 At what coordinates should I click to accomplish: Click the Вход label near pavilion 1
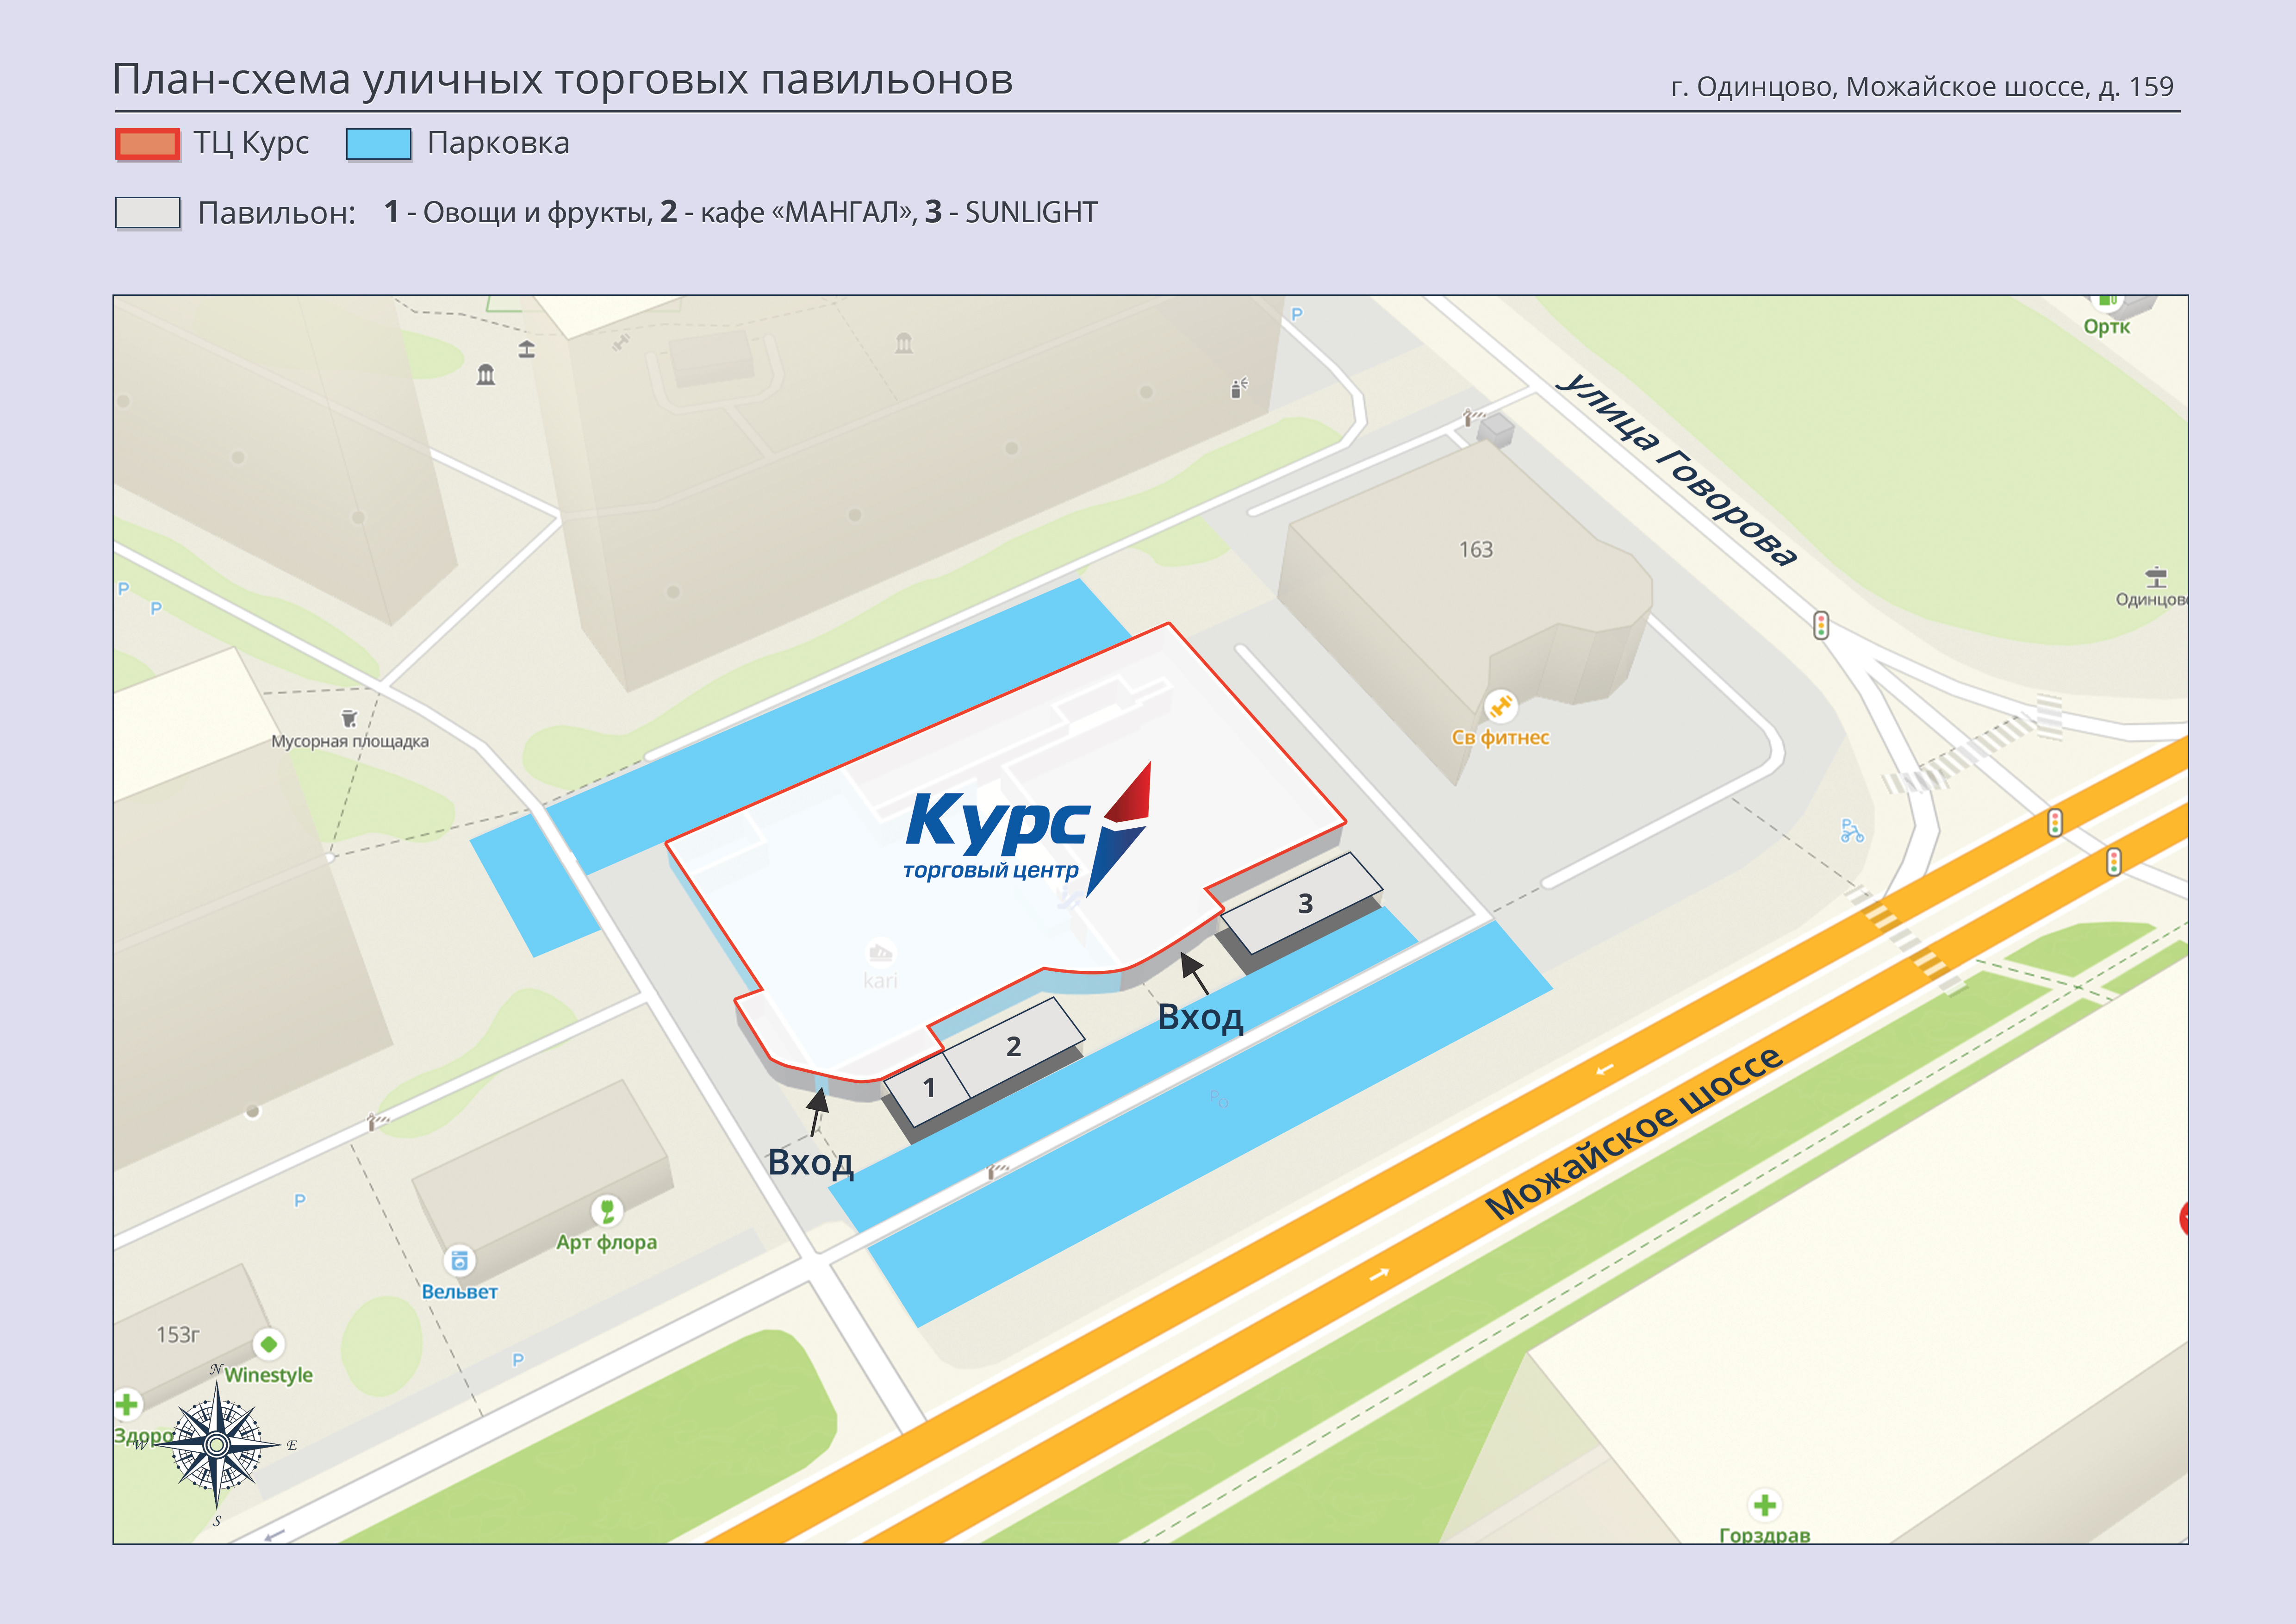click(x=810, y=1162)
